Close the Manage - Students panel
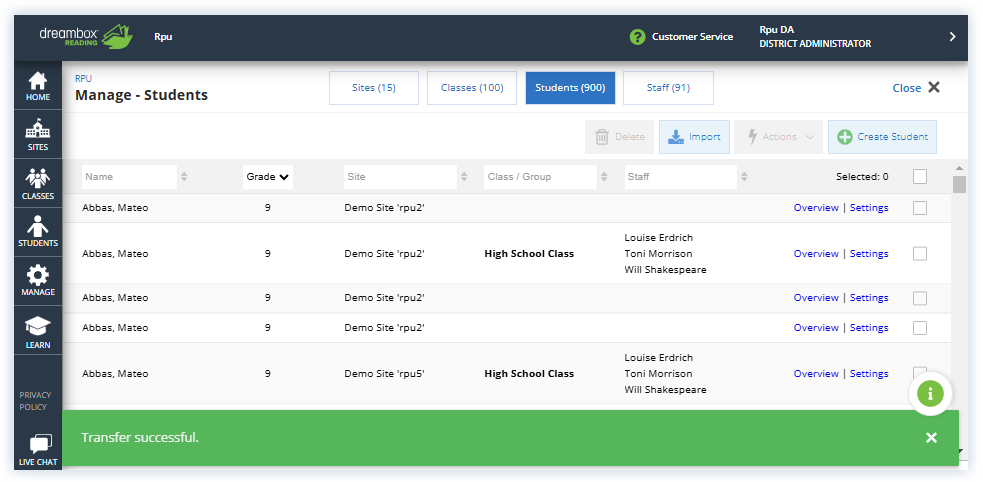The image size is (983, 482). pos(916,88)
